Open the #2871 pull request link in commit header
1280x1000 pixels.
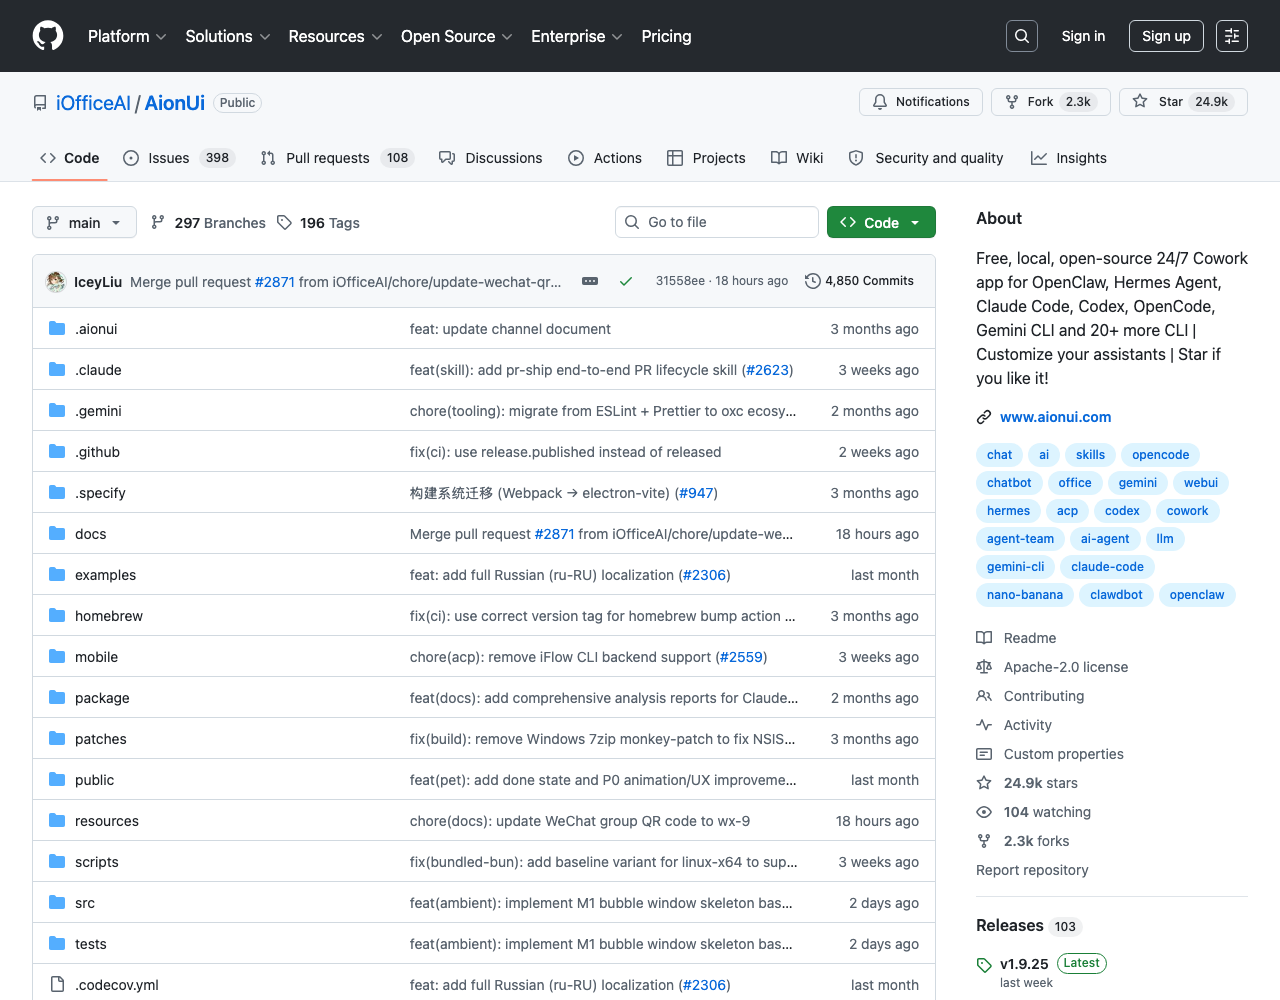pyautogui.click(x=275, y=282)
